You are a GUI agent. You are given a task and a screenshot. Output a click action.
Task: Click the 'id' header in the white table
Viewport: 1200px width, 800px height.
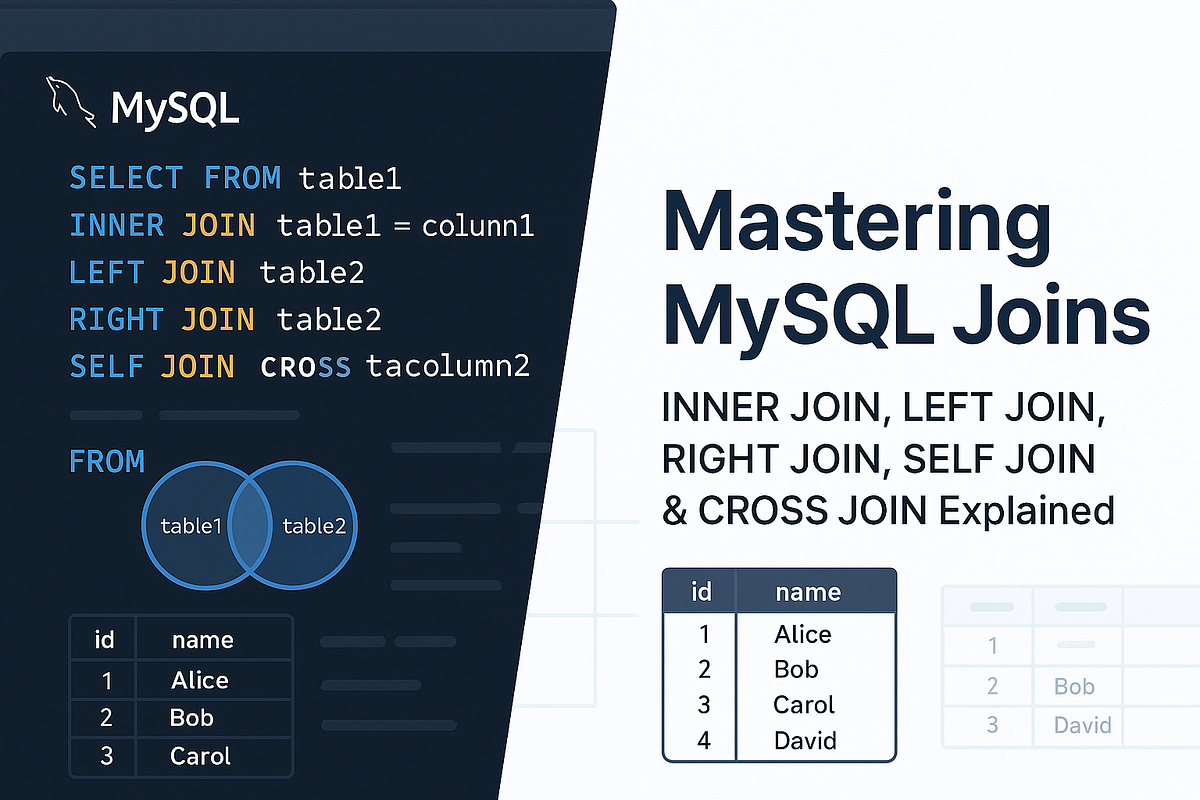tap(702, 592)
